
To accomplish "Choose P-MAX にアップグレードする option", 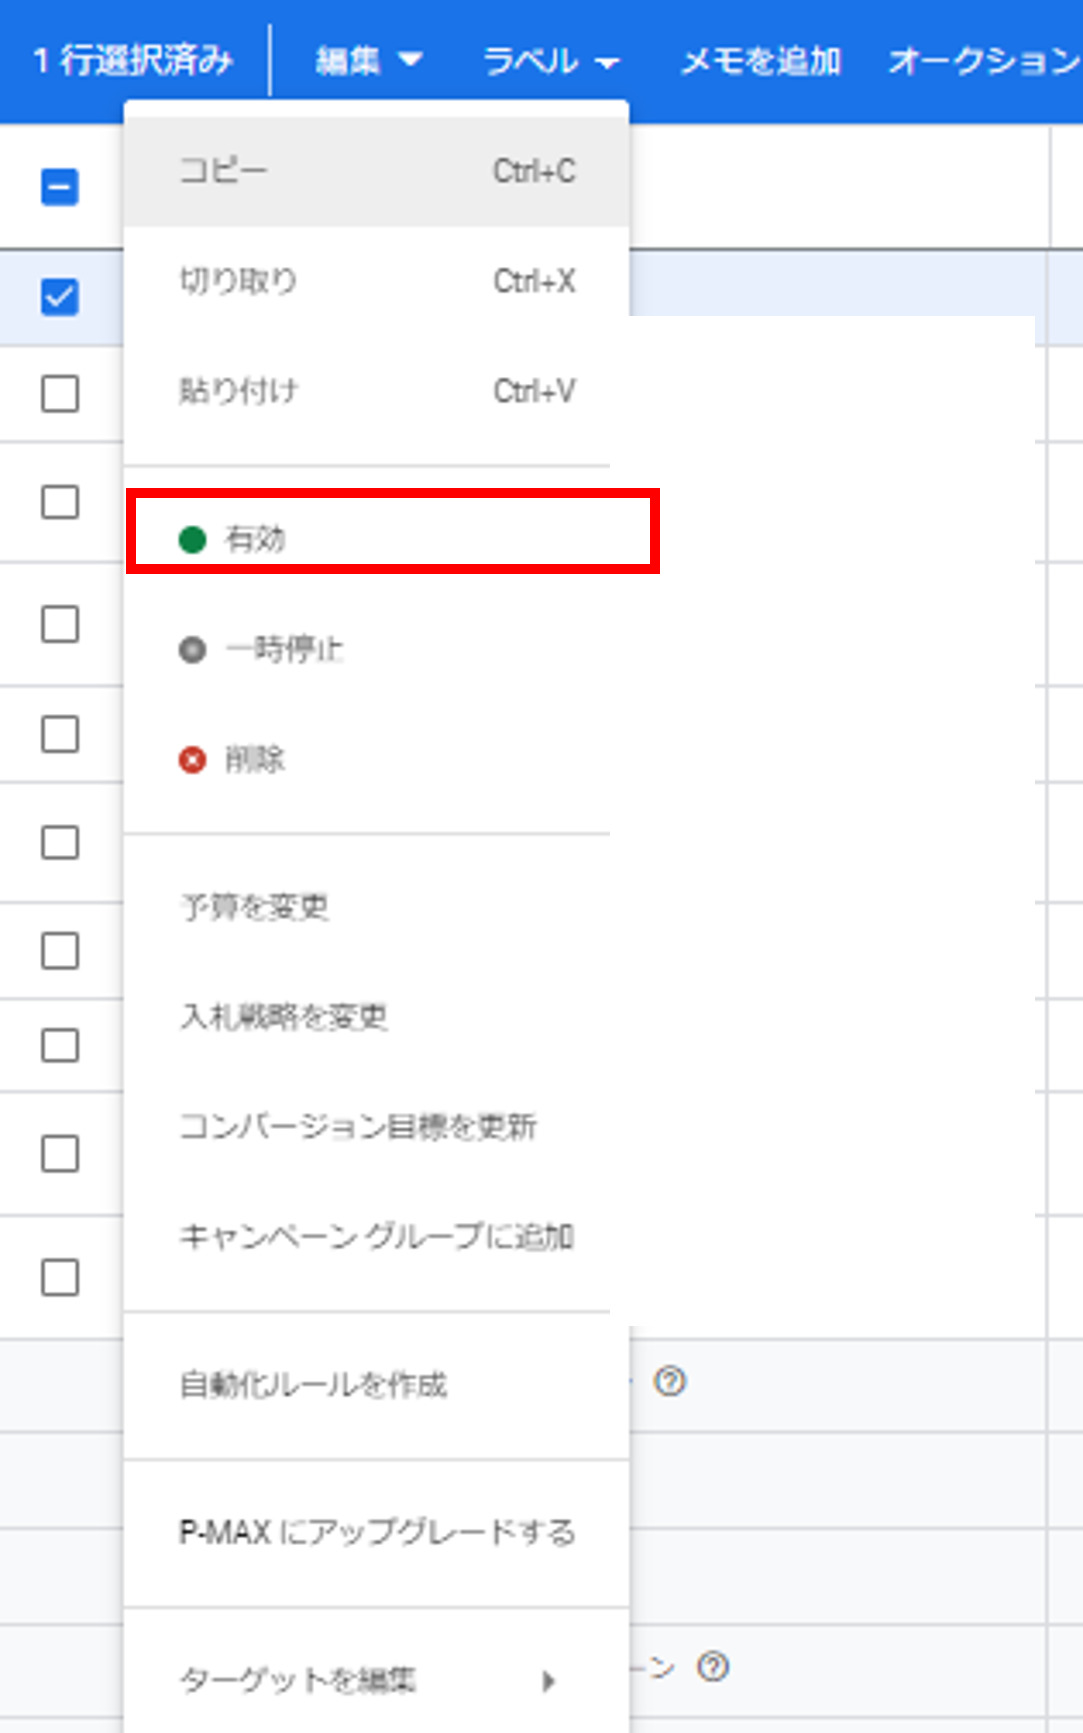I will click(x=376, y=1532).
